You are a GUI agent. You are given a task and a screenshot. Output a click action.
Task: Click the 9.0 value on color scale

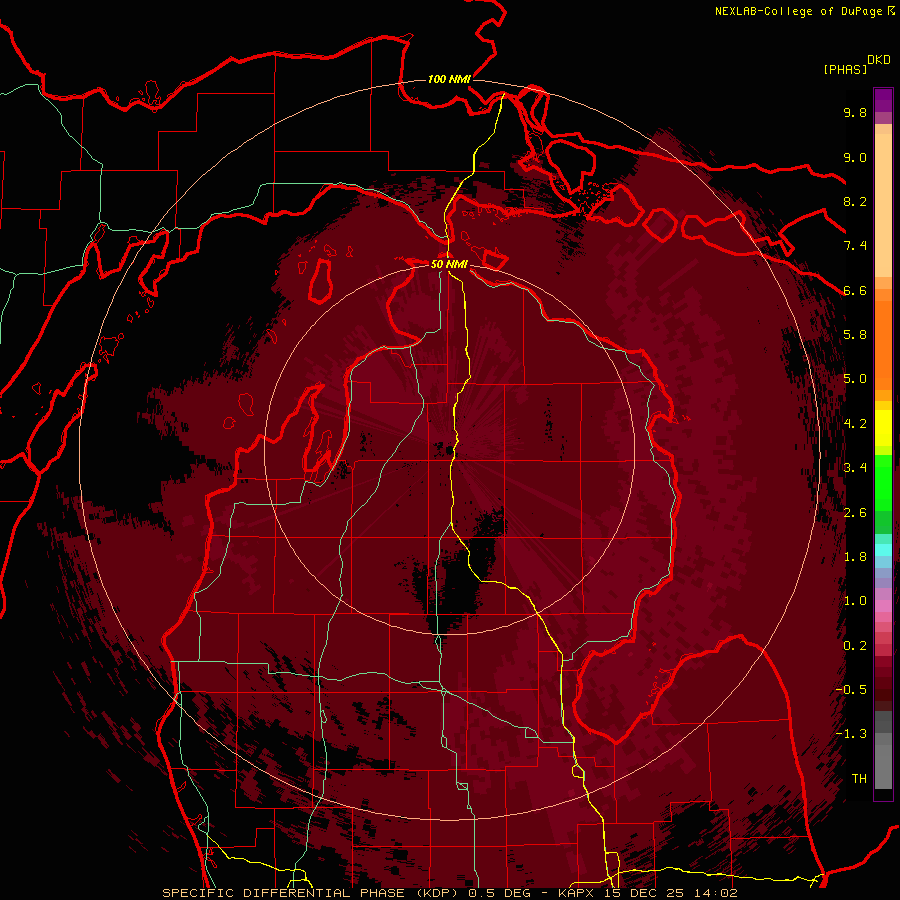coord(855,157)
